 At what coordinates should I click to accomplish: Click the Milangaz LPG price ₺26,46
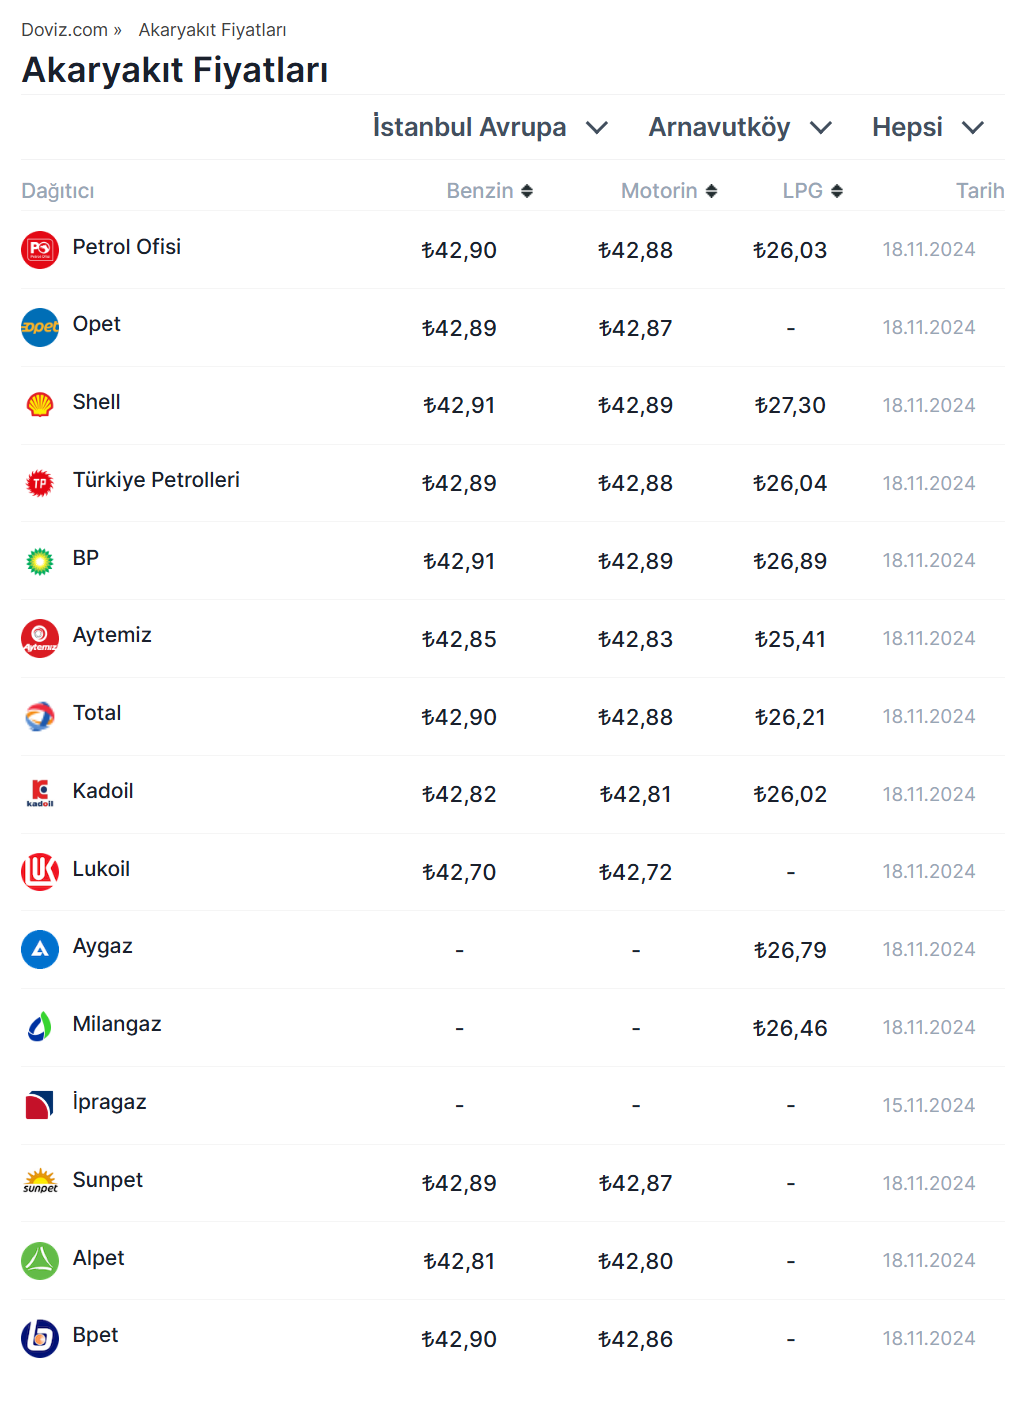(x=790, y=1028)
